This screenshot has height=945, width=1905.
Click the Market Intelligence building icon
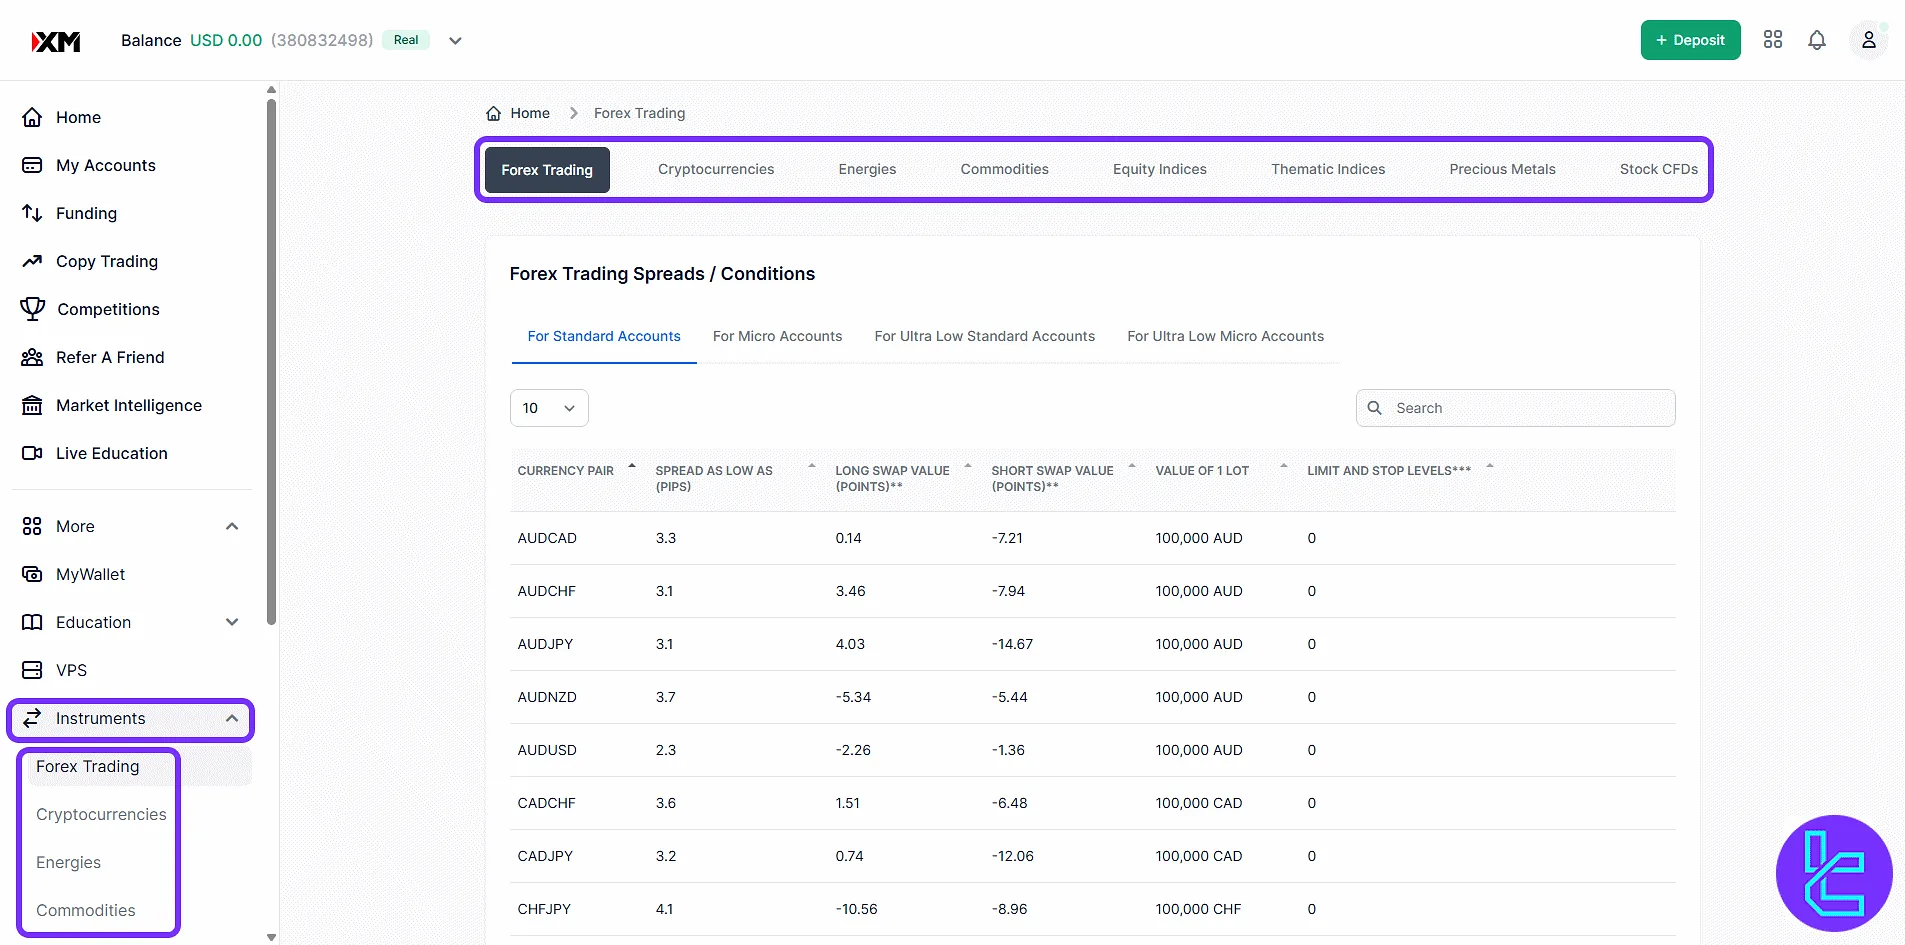coord(32,405)
